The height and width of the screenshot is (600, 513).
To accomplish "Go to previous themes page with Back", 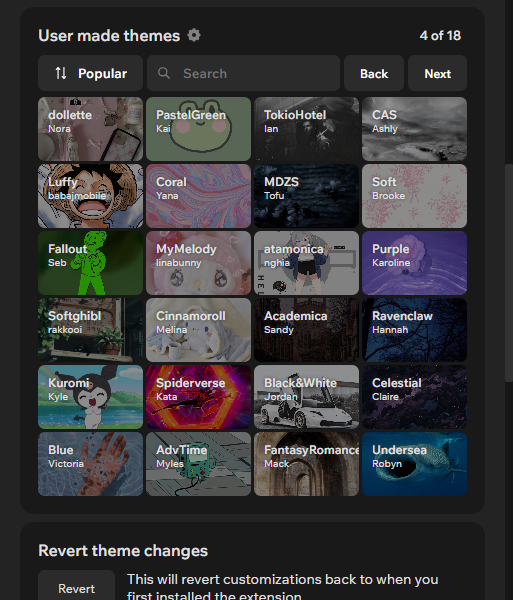I will [374, 73].
